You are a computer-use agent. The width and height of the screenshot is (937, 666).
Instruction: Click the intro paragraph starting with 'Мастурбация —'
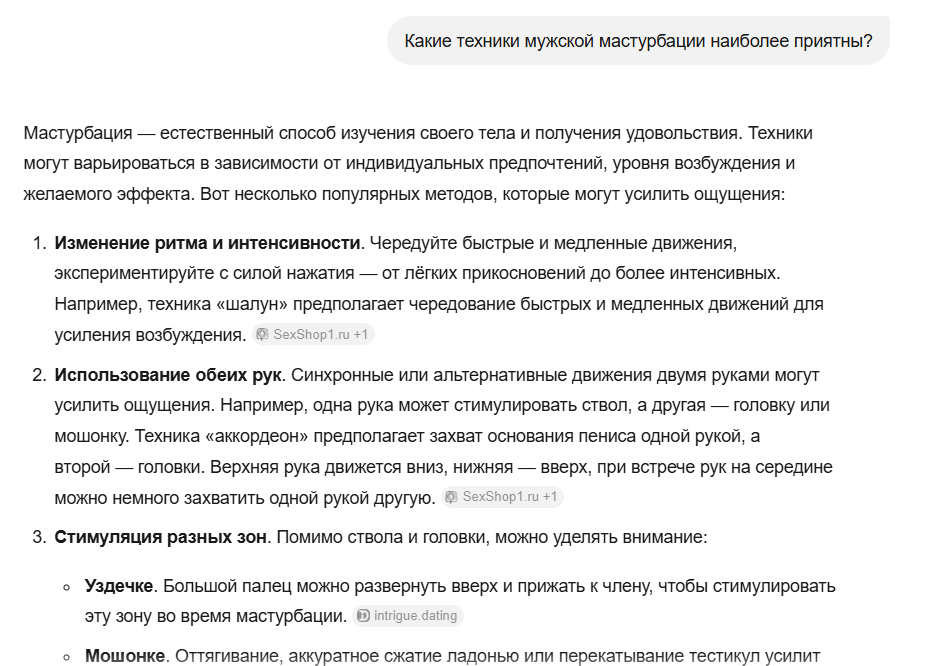tap(418, 163)
